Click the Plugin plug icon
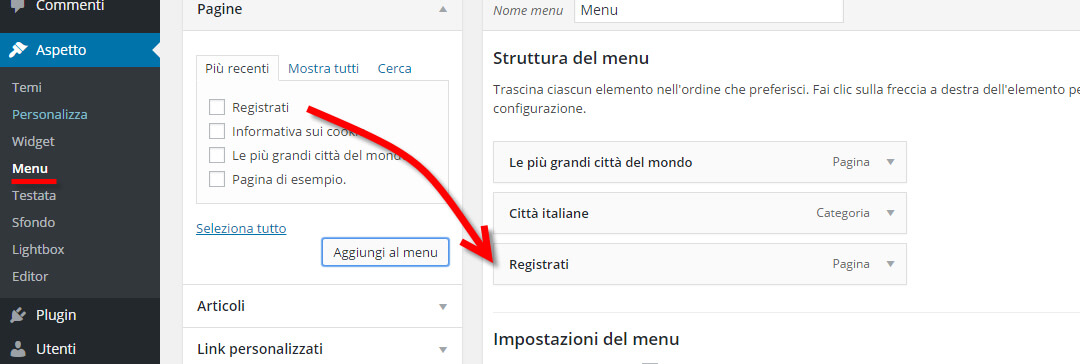Image resolution: width=1080 pixels, height=364 pixels. pyautogui.click(x=19, y=315)
